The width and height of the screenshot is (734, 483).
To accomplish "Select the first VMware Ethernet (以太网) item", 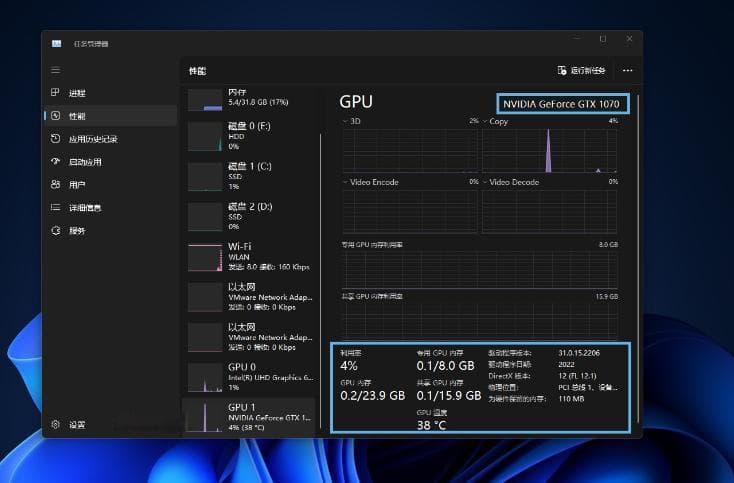I will pos(250,297).
